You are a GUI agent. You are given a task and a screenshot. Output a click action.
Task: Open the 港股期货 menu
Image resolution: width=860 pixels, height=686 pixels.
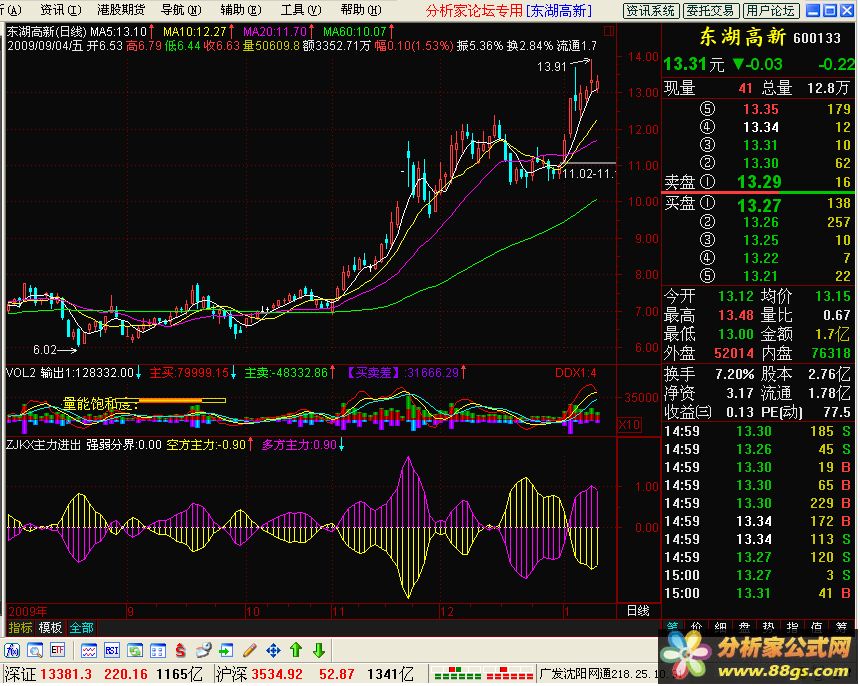pyautogui.click(x=121, y=9)
